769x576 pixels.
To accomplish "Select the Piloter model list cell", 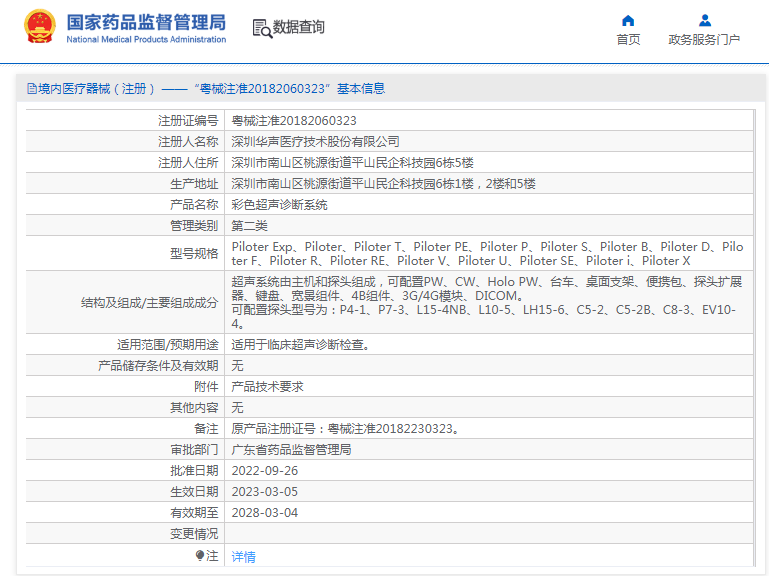I will click(x=488, y=254).
